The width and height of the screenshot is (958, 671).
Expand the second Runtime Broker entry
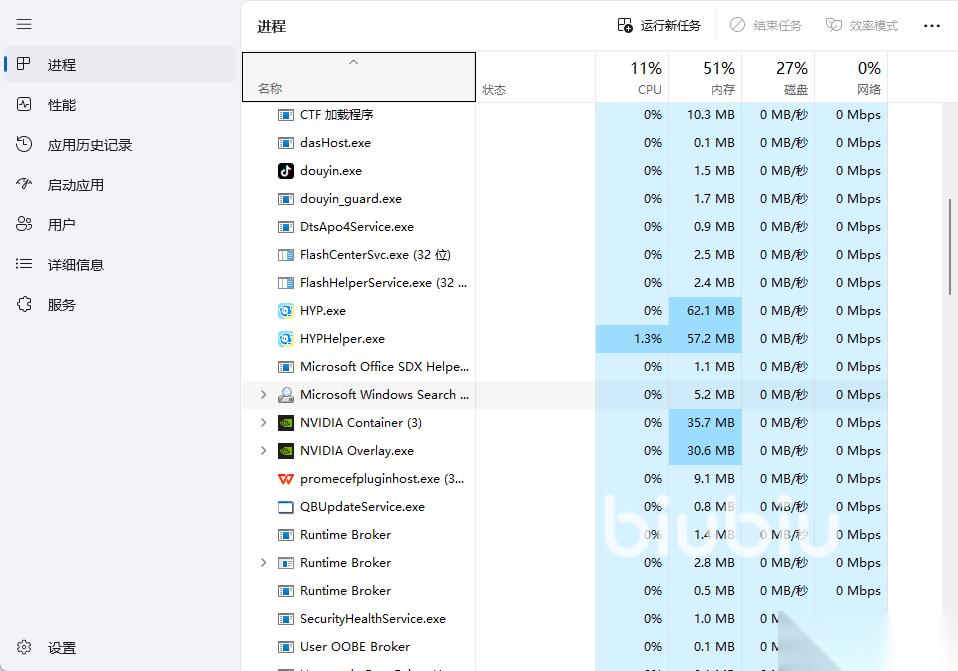263,563
